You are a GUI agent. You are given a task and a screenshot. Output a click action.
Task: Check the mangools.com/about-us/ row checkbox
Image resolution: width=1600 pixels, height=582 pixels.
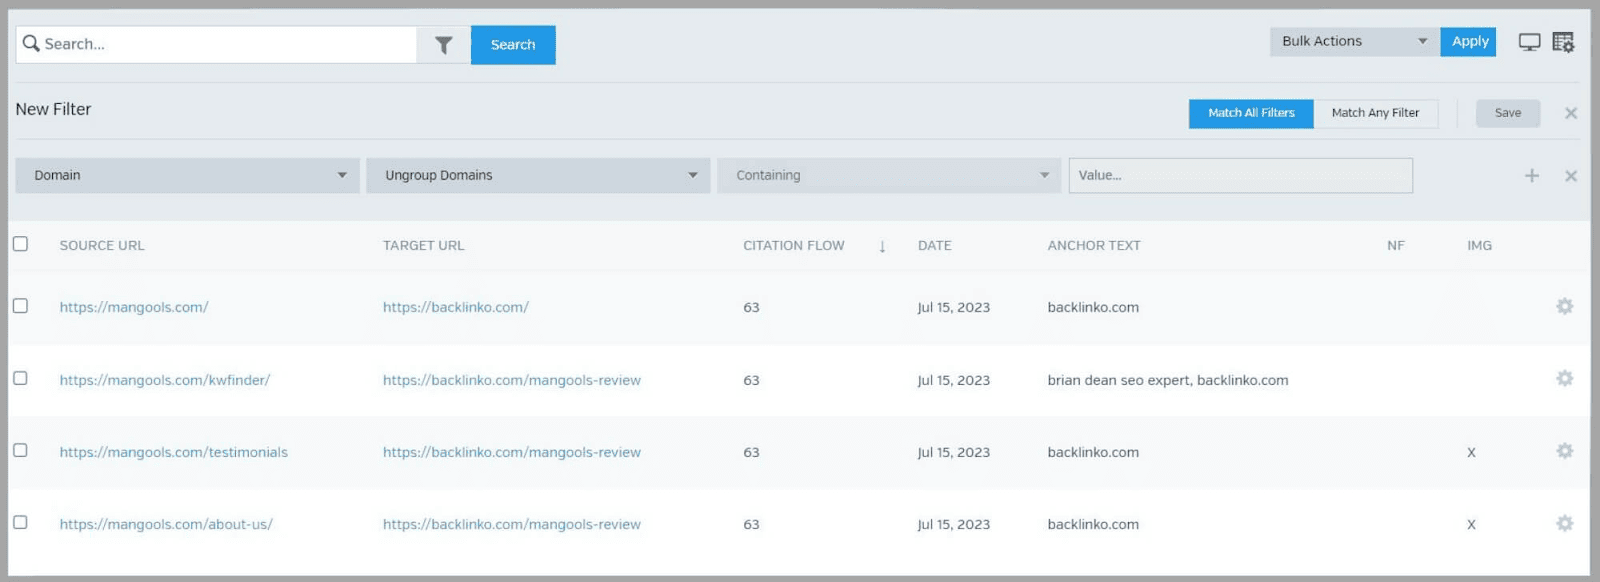coord(20,522)
